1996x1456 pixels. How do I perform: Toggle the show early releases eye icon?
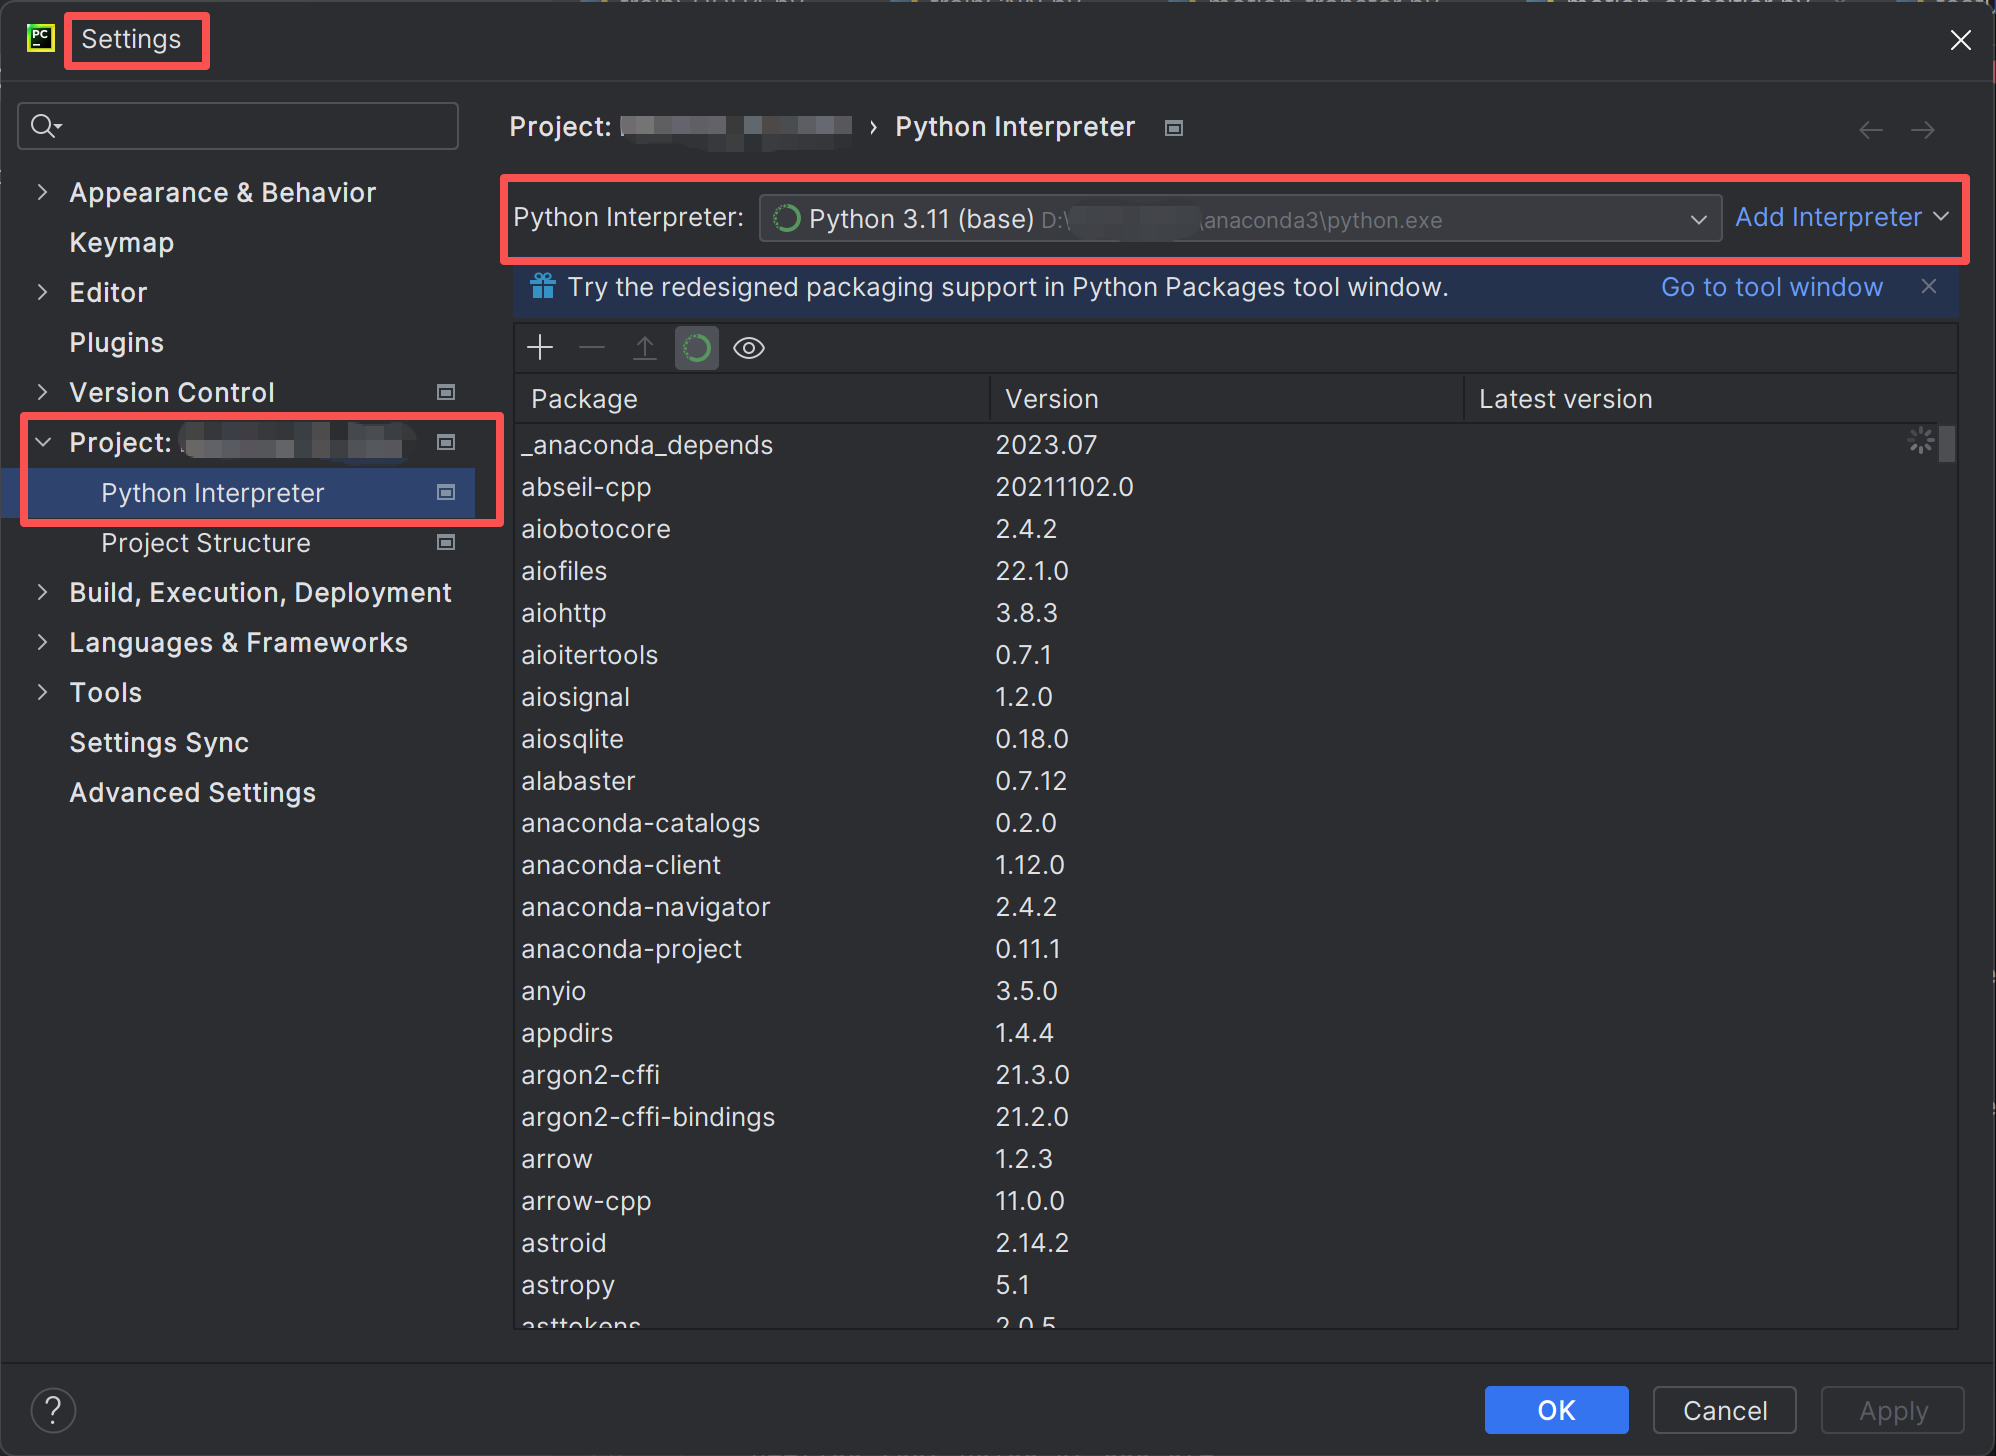[x=749, y=348]
